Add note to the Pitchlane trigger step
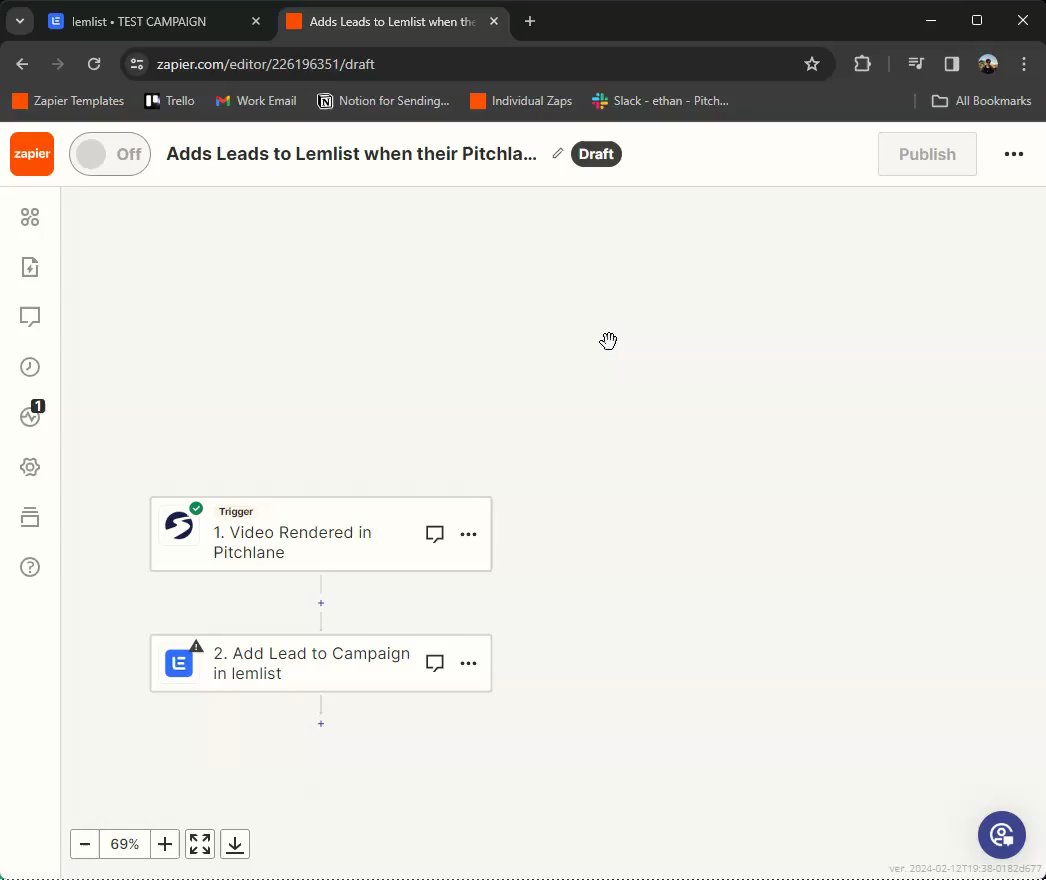The height and width of the screenshot is (880, 1046). point(435,534)
